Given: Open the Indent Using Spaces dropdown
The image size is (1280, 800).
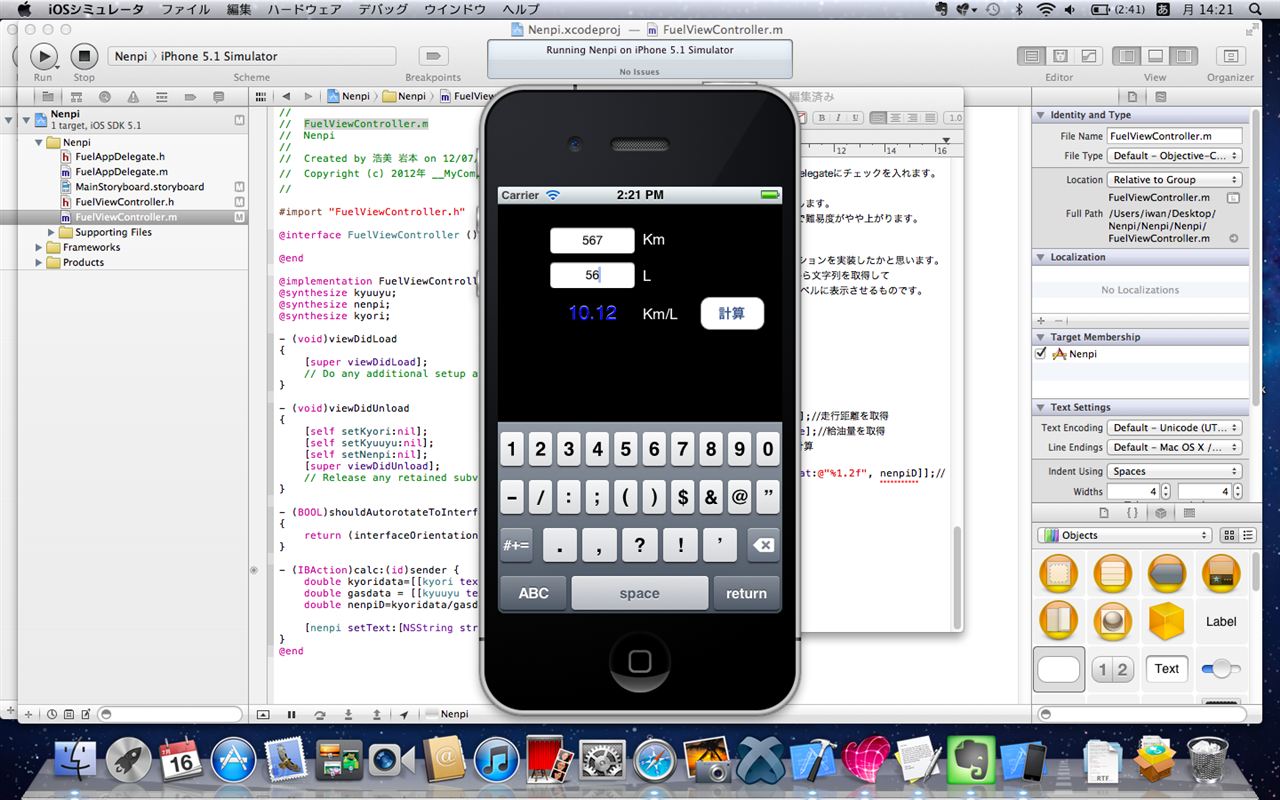Looking at the screenshot, I should point(1175,471).
